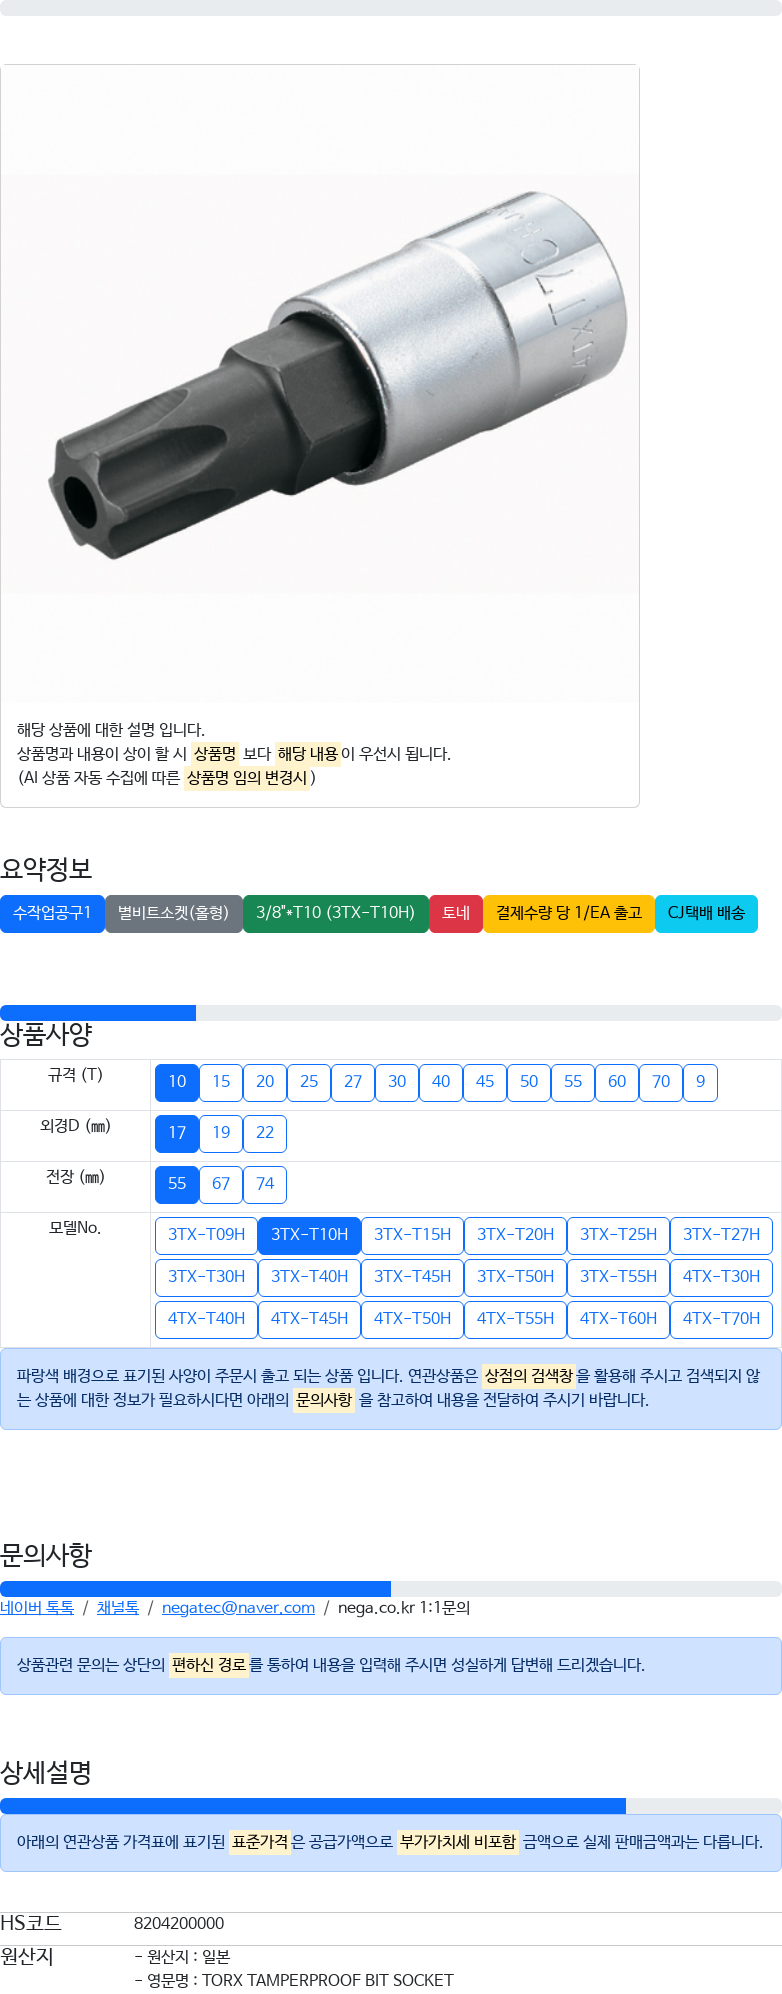The height and width of the screenshot is (1994, 782).
Task: Select spec size 15 option
Action: tap(221, 1082)
